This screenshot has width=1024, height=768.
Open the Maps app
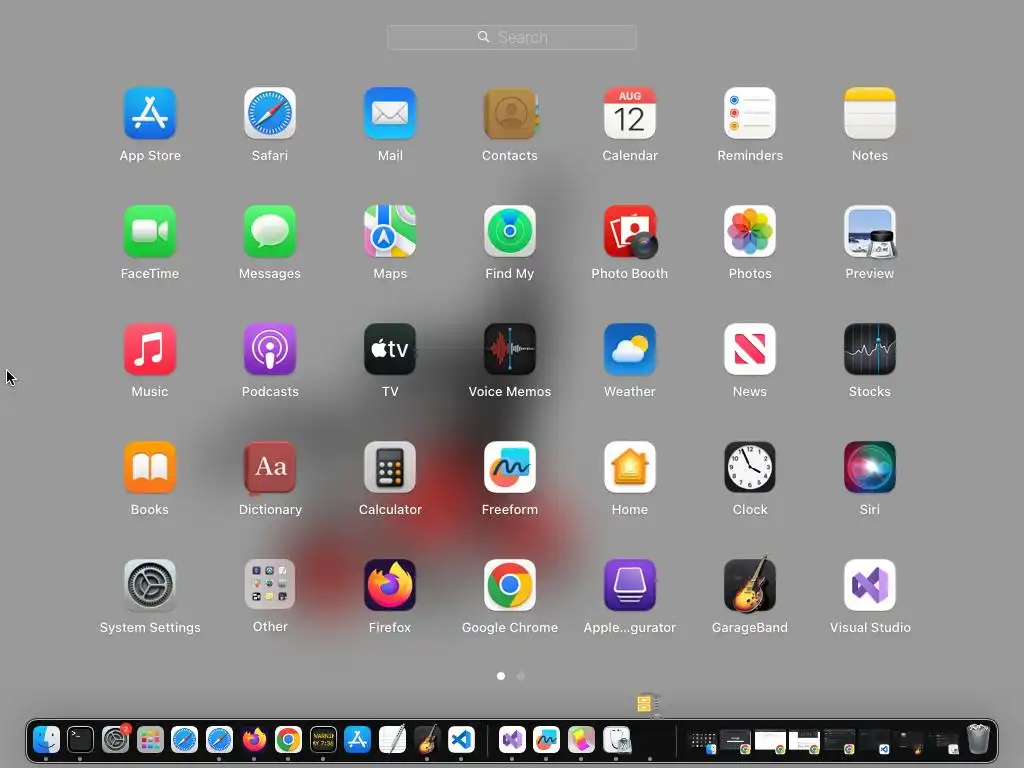(390, 231)
